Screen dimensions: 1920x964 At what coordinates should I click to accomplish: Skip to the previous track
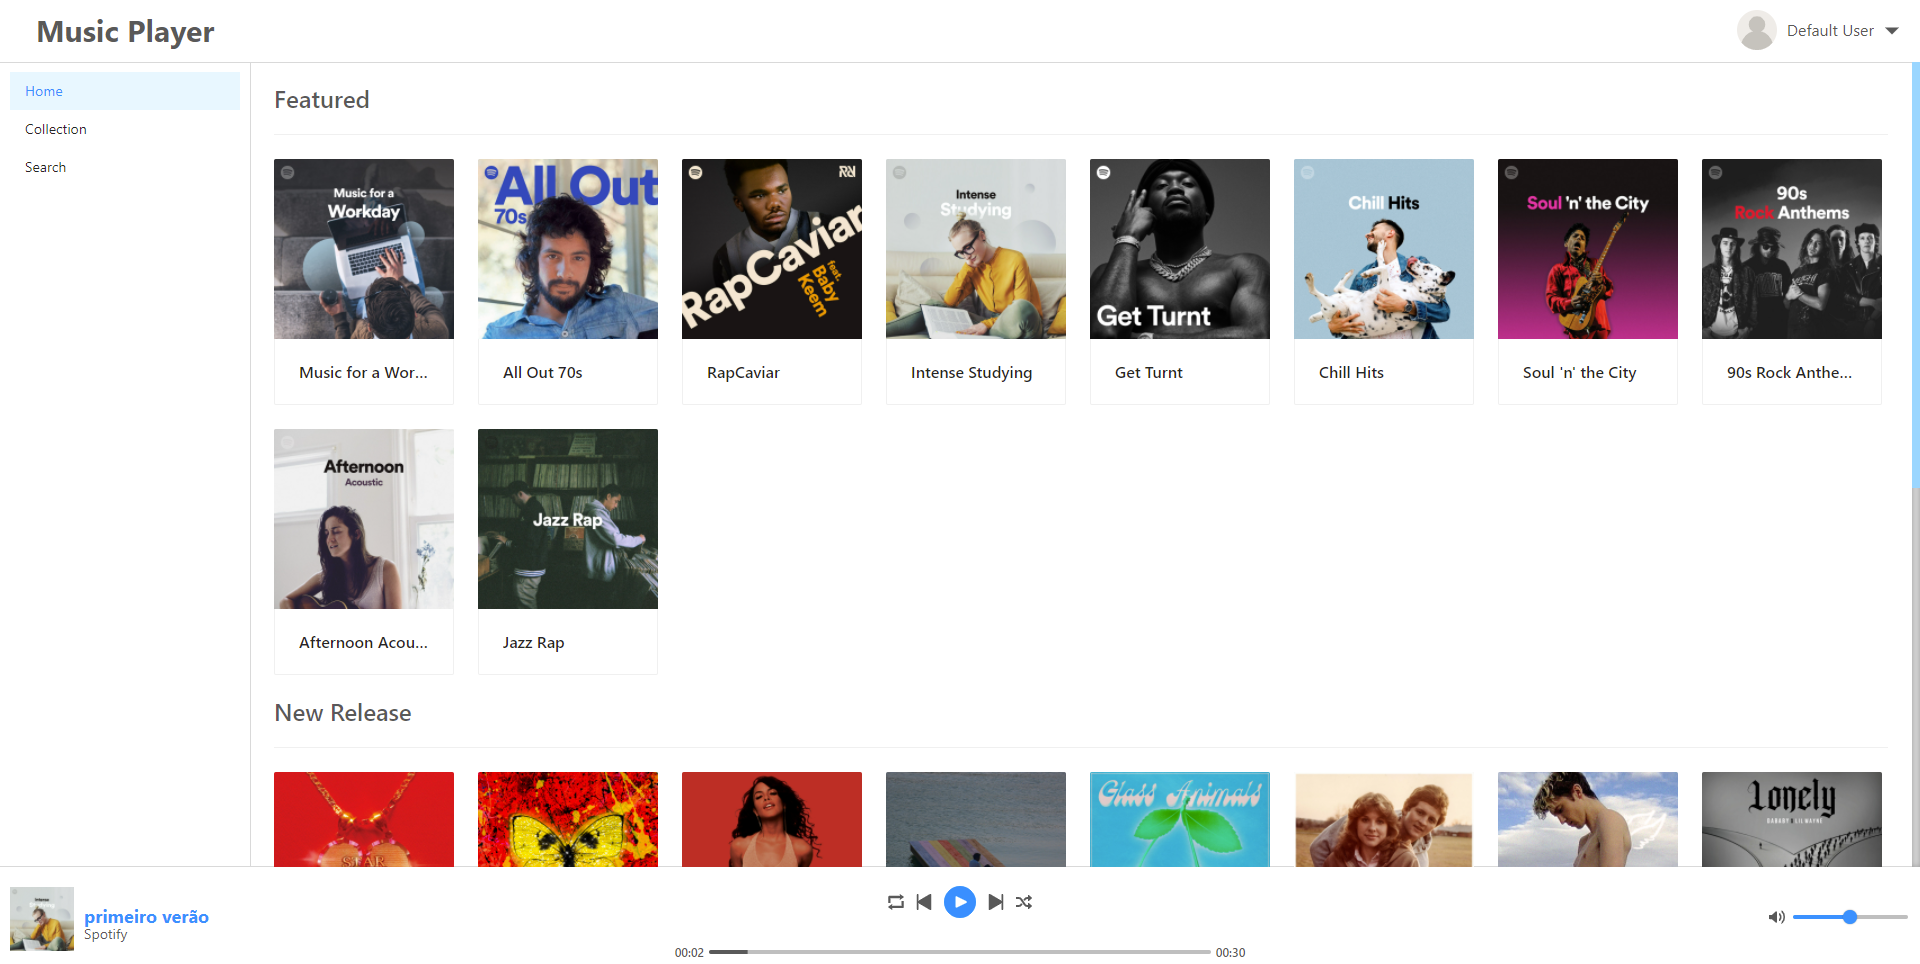[924, 902]
